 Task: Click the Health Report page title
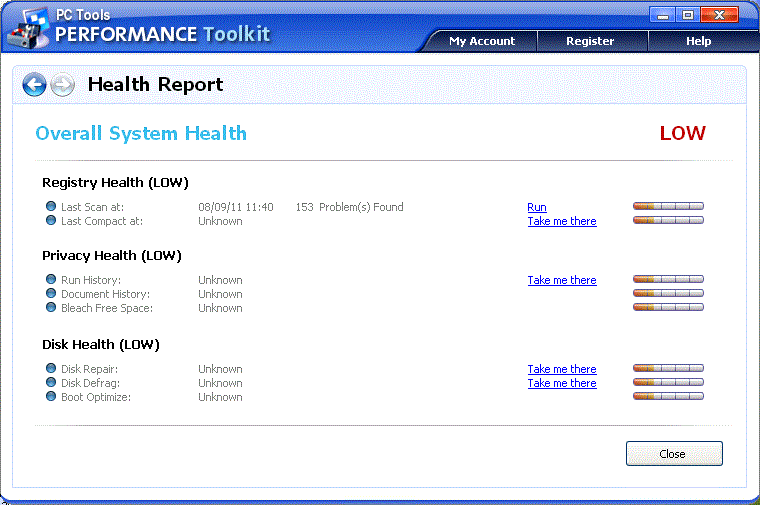(x=156, y=85)
